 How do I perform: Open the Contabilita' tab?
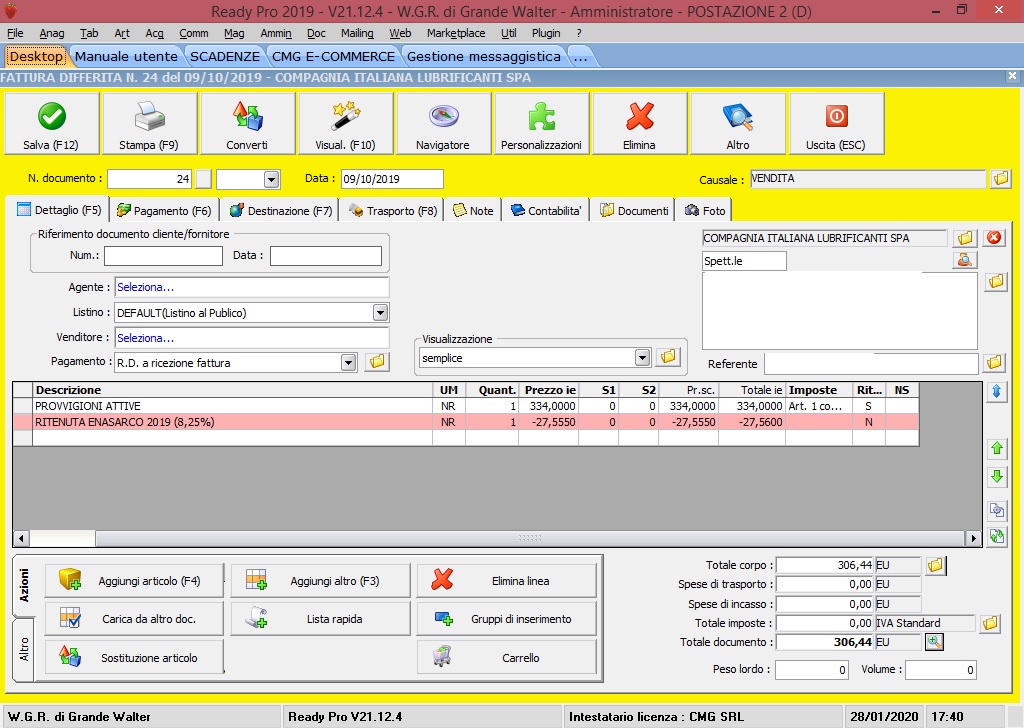(546, 211)
